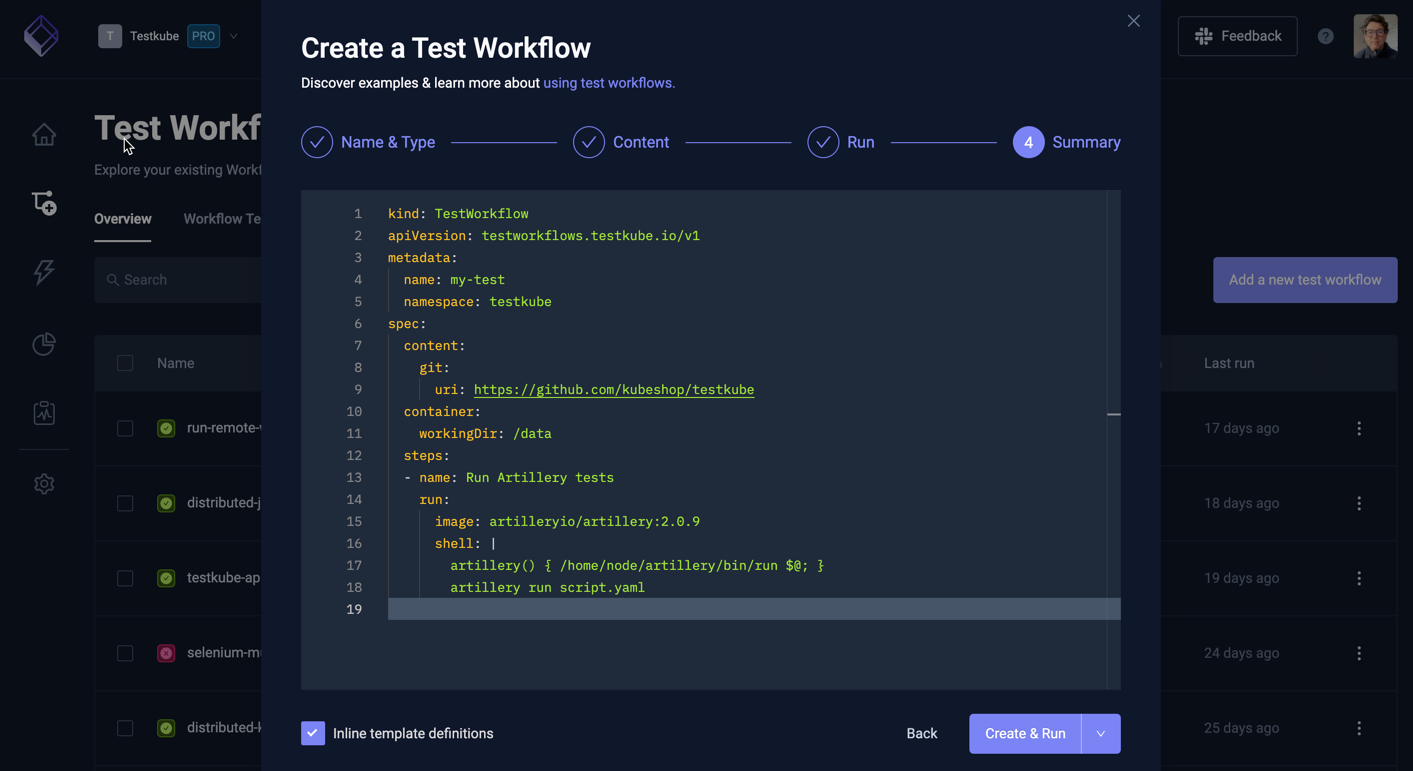Click the passed status icon for distributed-k workflow
1413x771 pixels.
pos(166,728)
